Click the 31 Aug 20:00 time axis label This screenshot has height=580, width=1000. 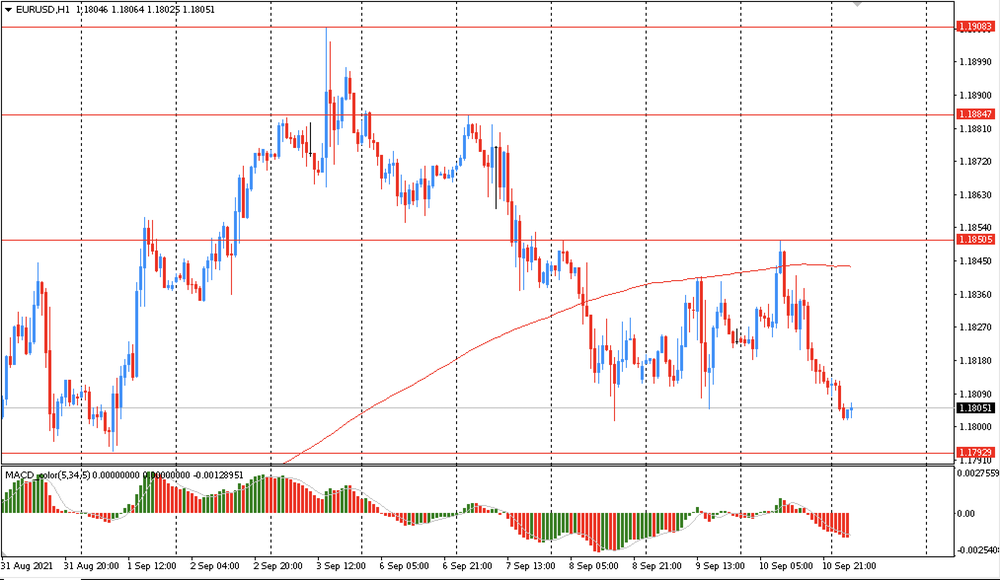point(91,566)
